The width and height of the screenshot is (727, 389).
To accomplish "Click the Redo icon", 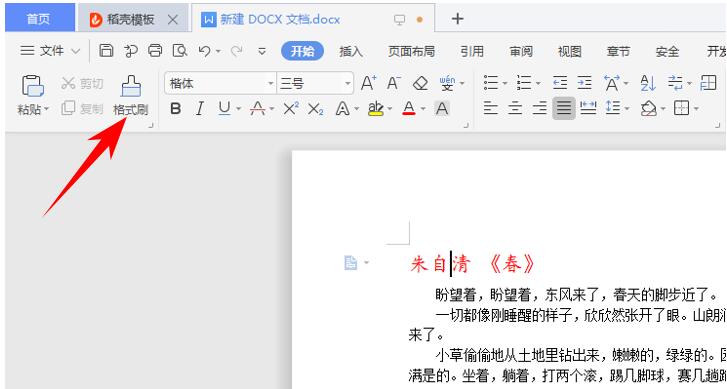I will pyautogui.click(x=236, y=51).
